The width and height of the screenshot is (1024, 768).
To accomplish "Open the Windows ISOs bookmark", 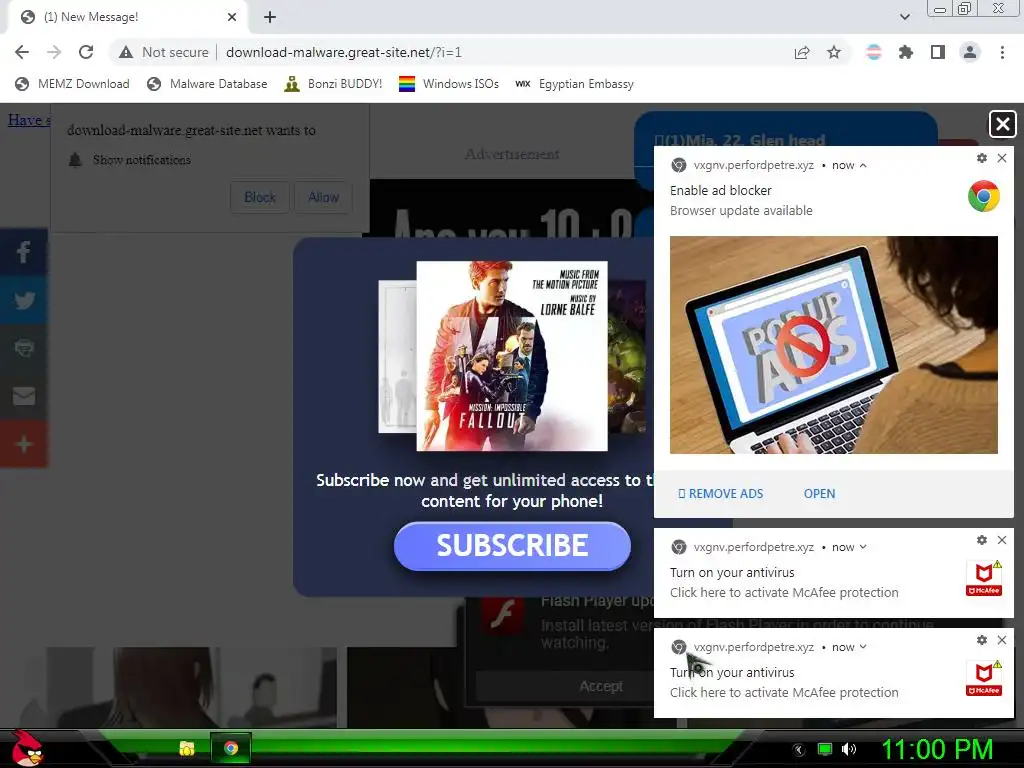I will click(449, 84).
